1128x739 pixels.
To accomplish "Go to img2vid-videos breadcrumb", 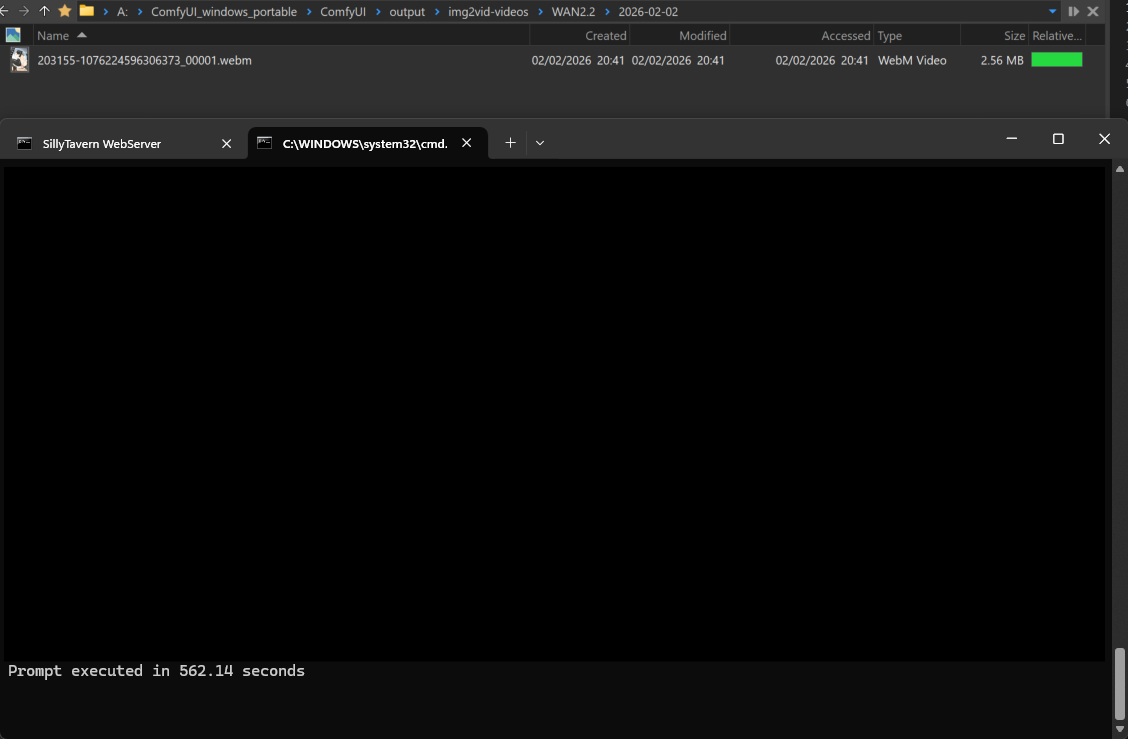I will [x=488, y=12].
